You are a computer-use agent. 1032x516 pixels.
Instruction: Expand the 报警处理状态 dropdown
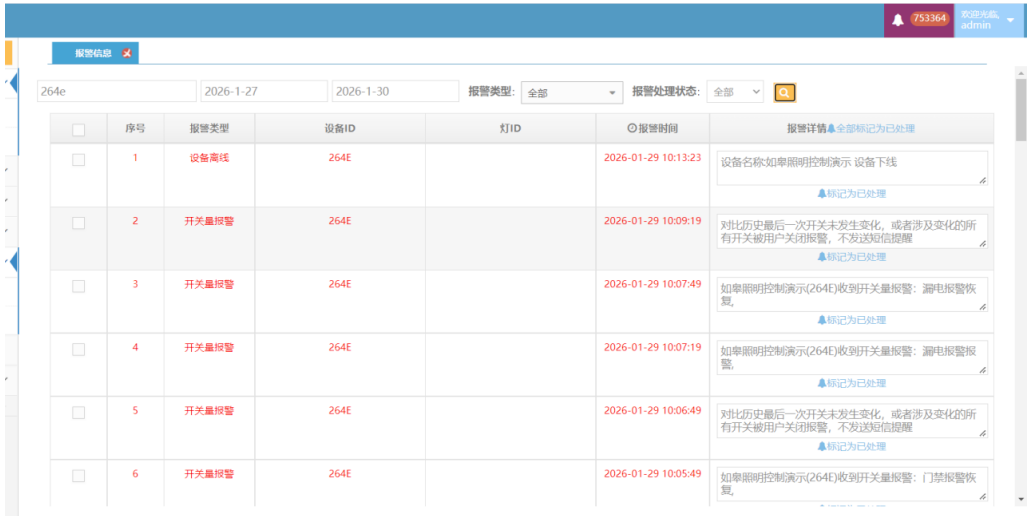click(735, 92)
